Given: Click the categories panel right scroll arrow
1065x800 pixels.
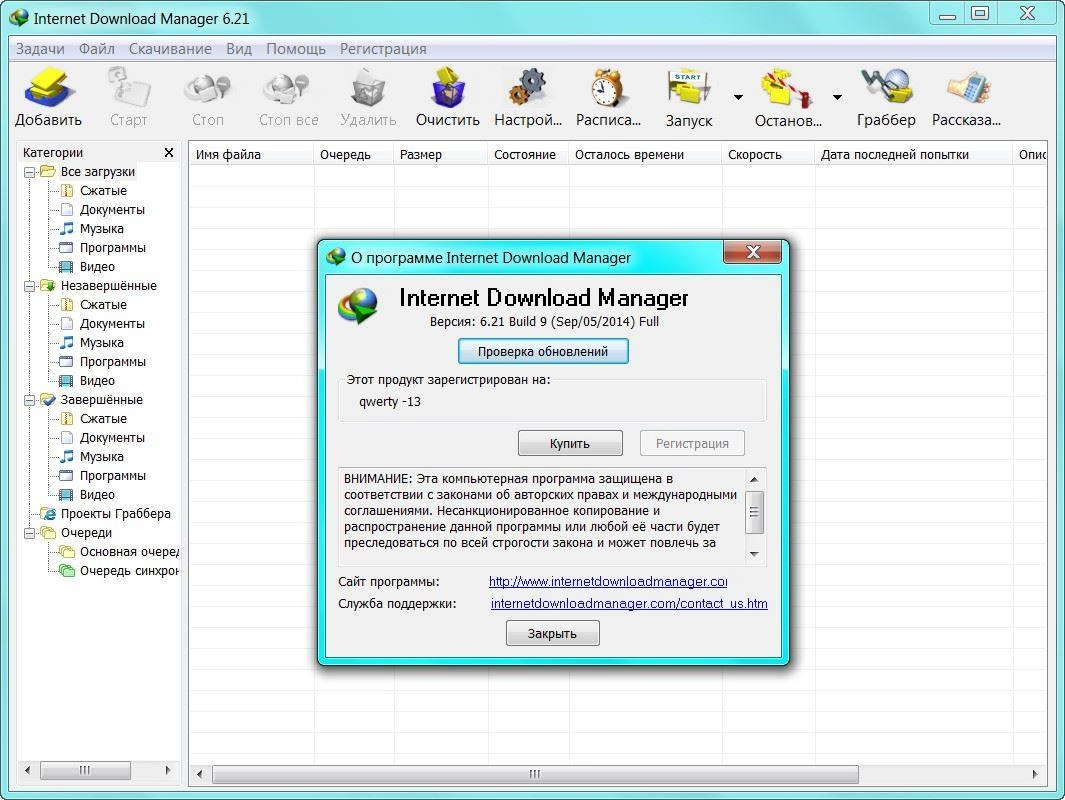Looking at the screenshot, I should 168,770.
